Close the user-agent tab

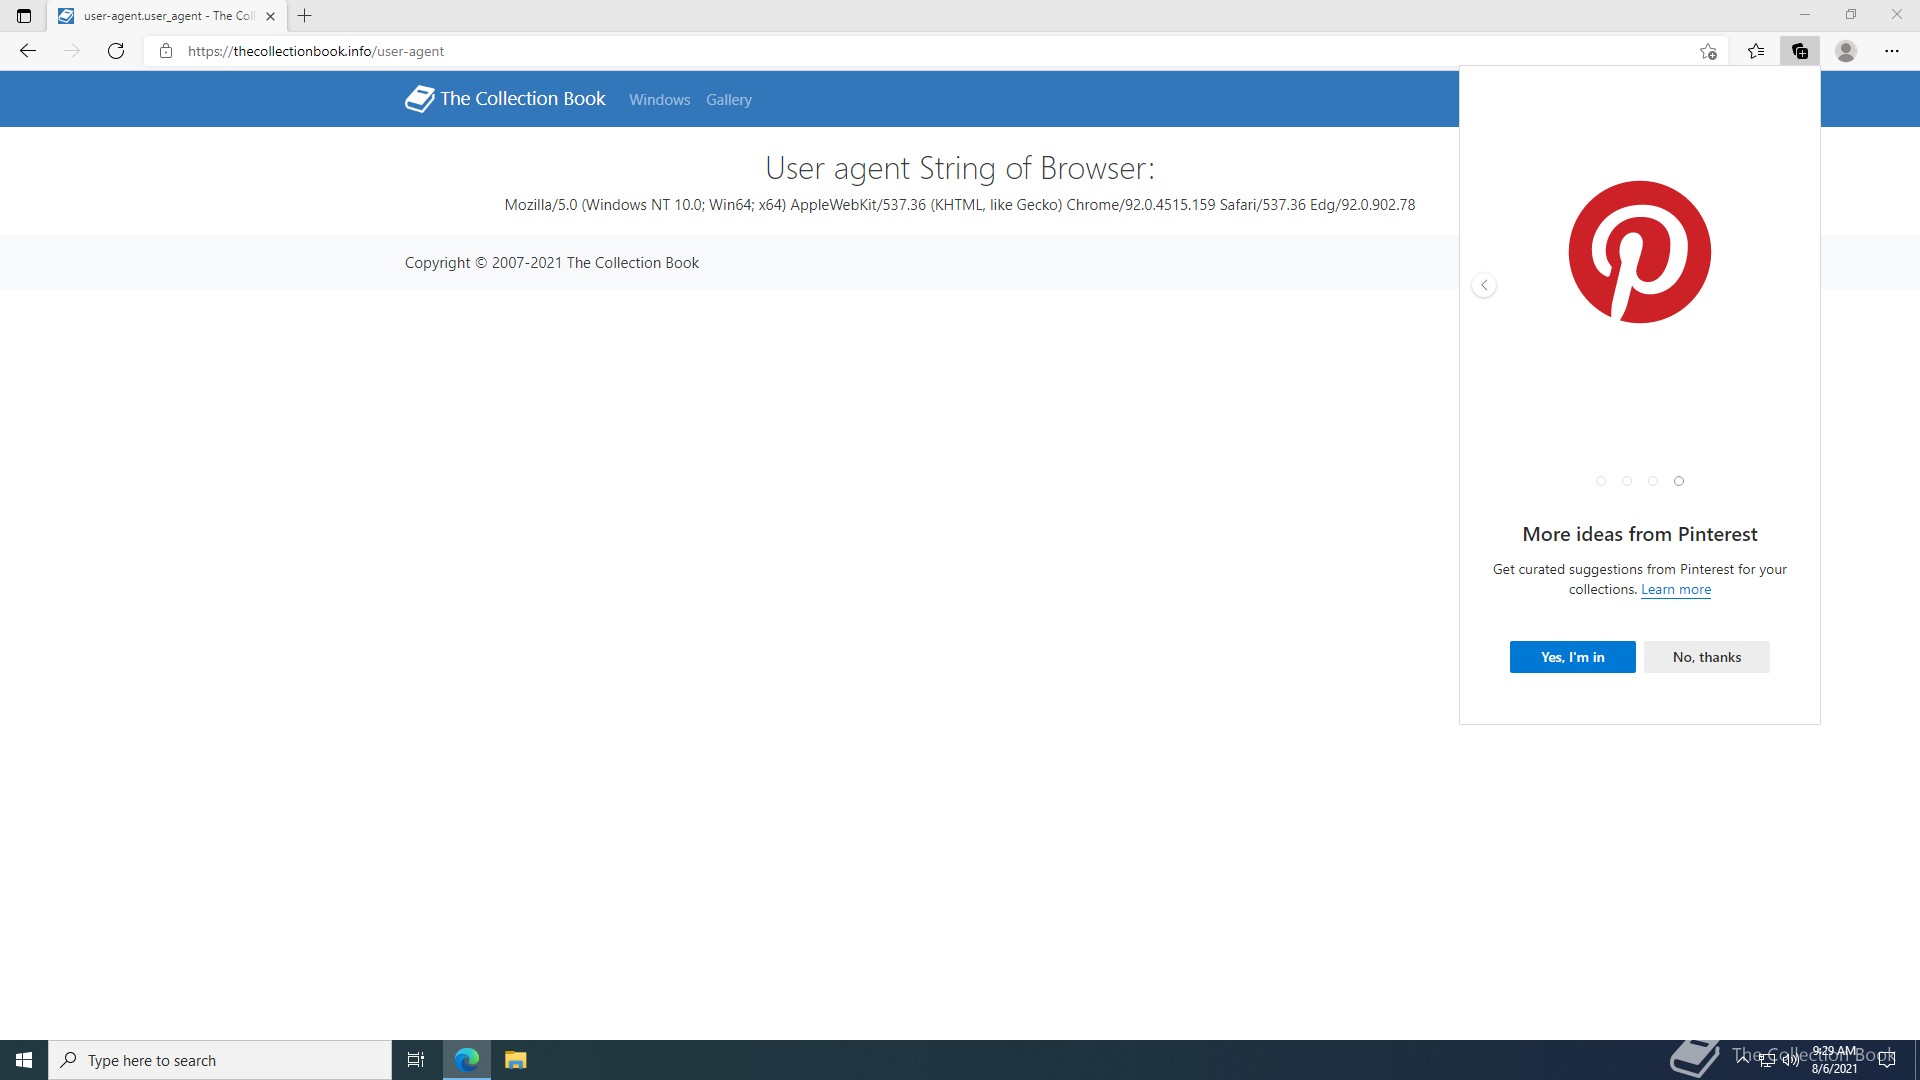click(270, 16)
